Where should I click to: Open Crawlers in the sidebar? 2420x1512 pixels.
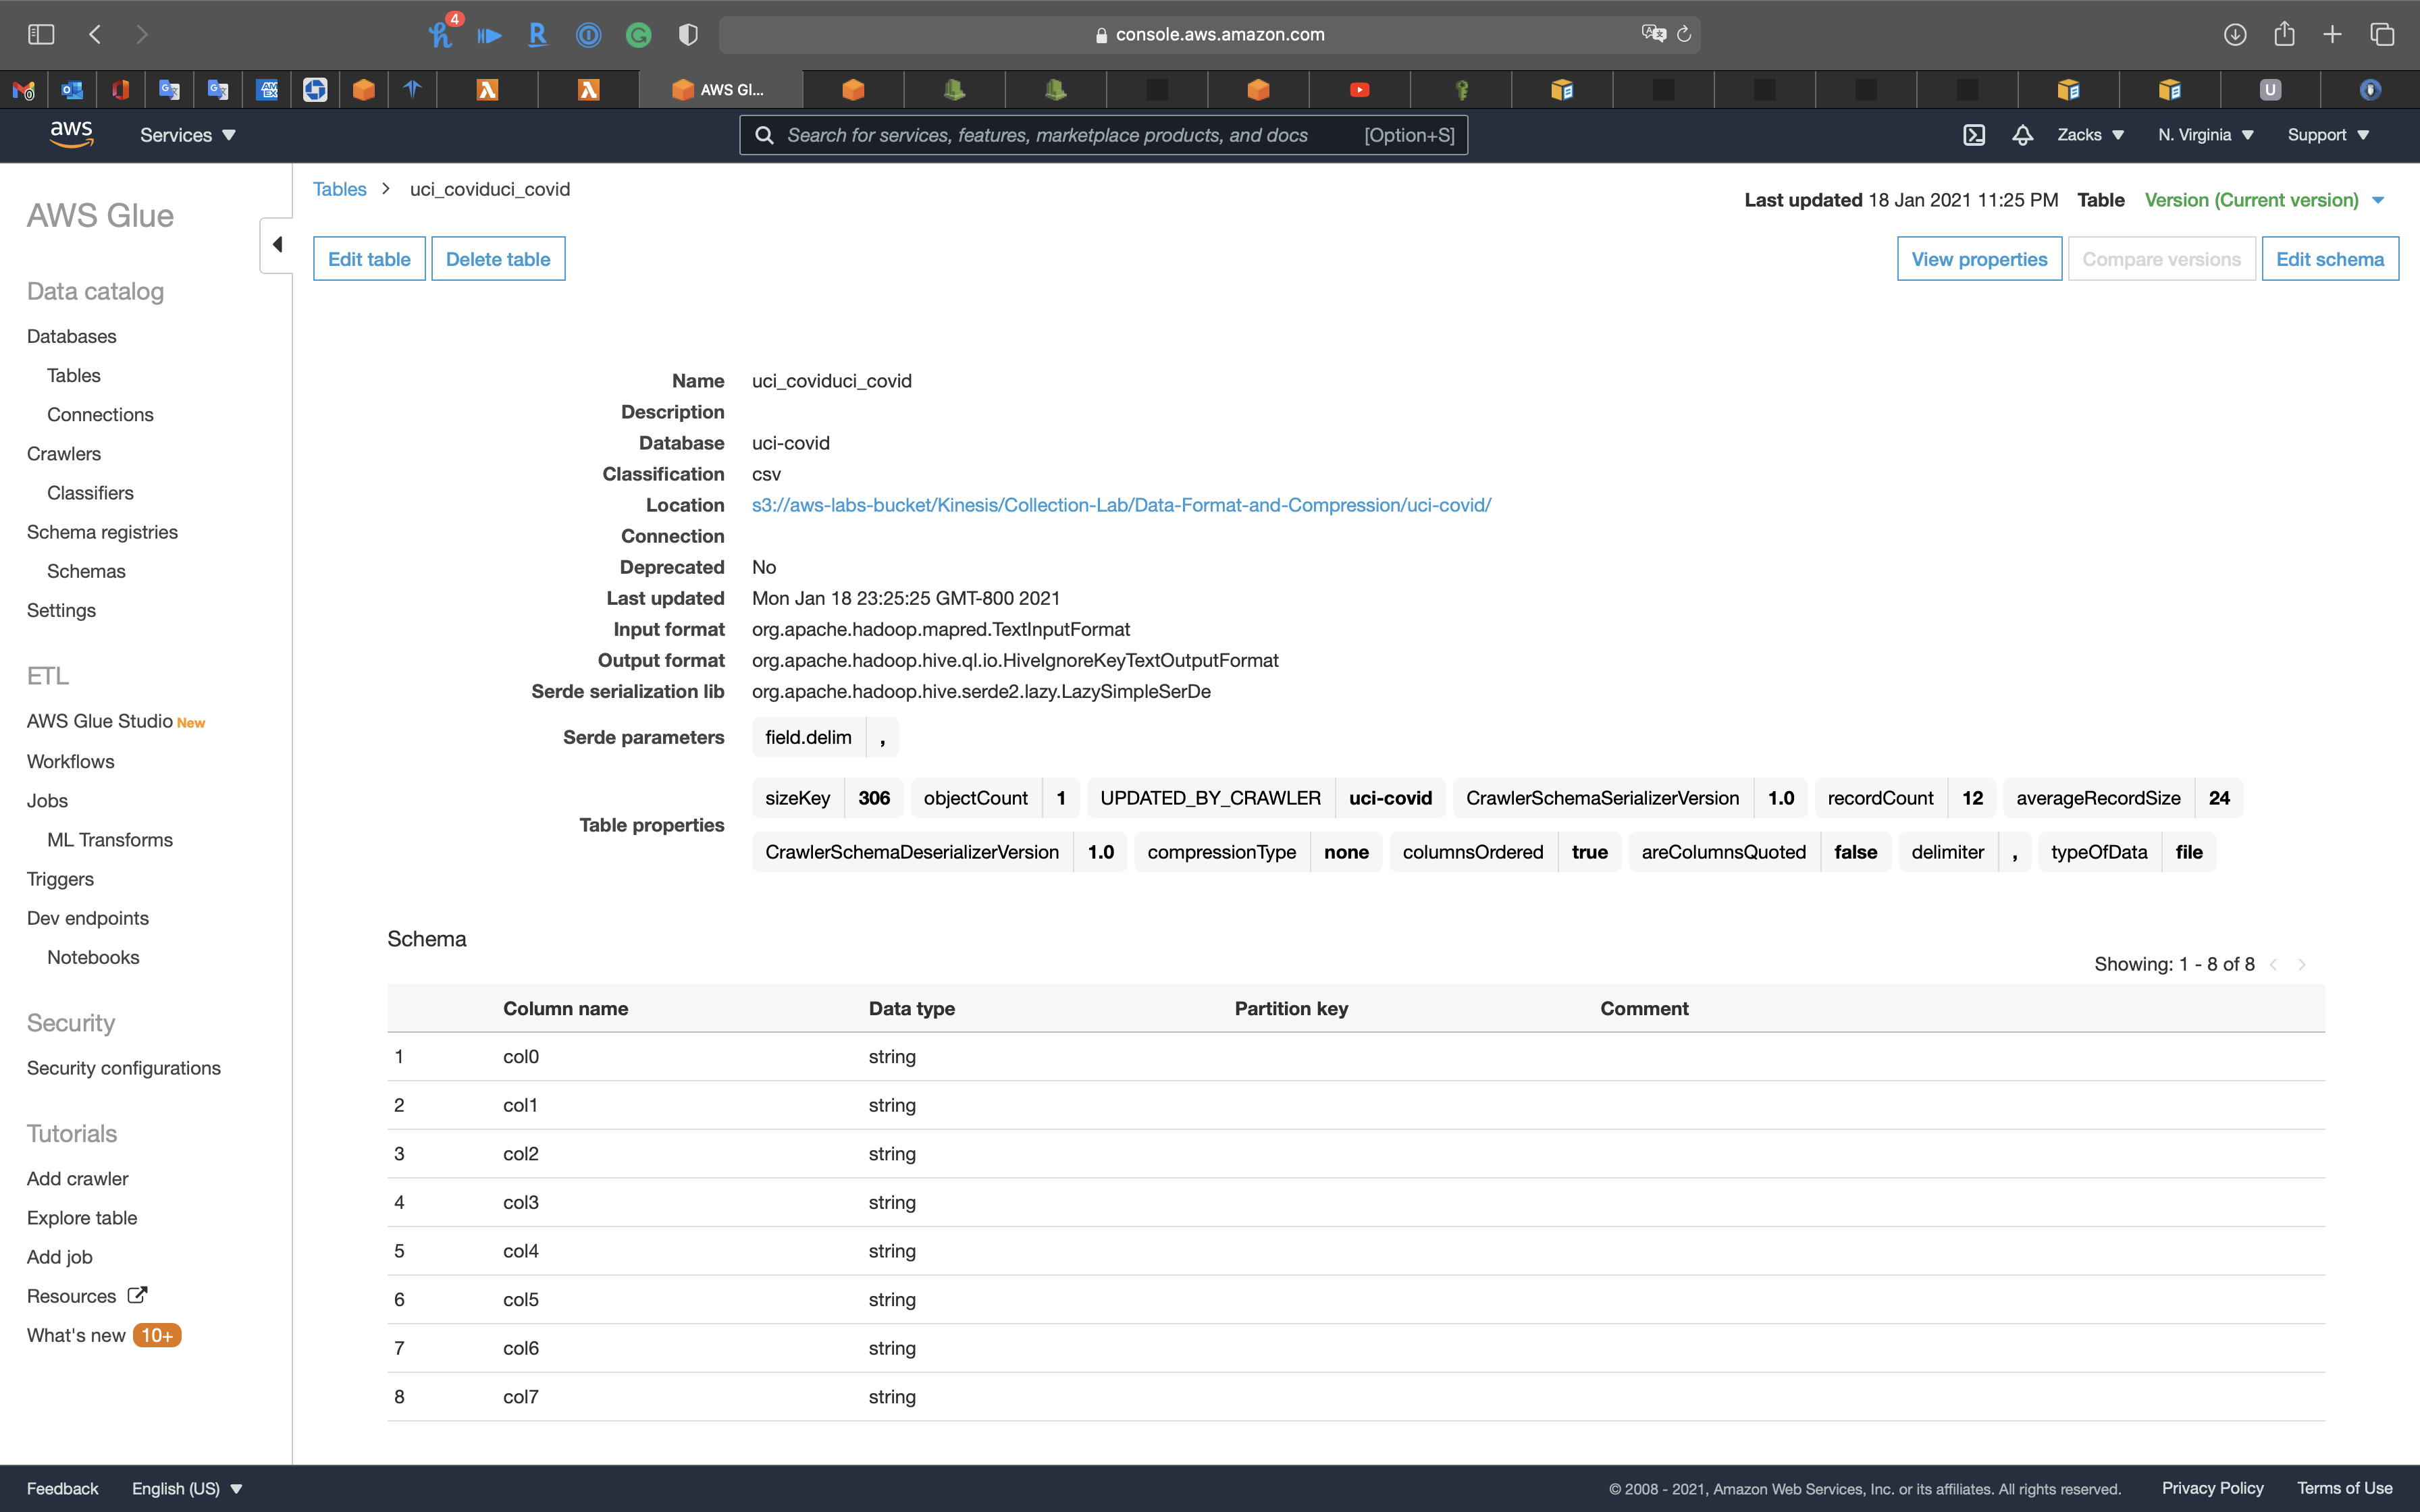64,454
